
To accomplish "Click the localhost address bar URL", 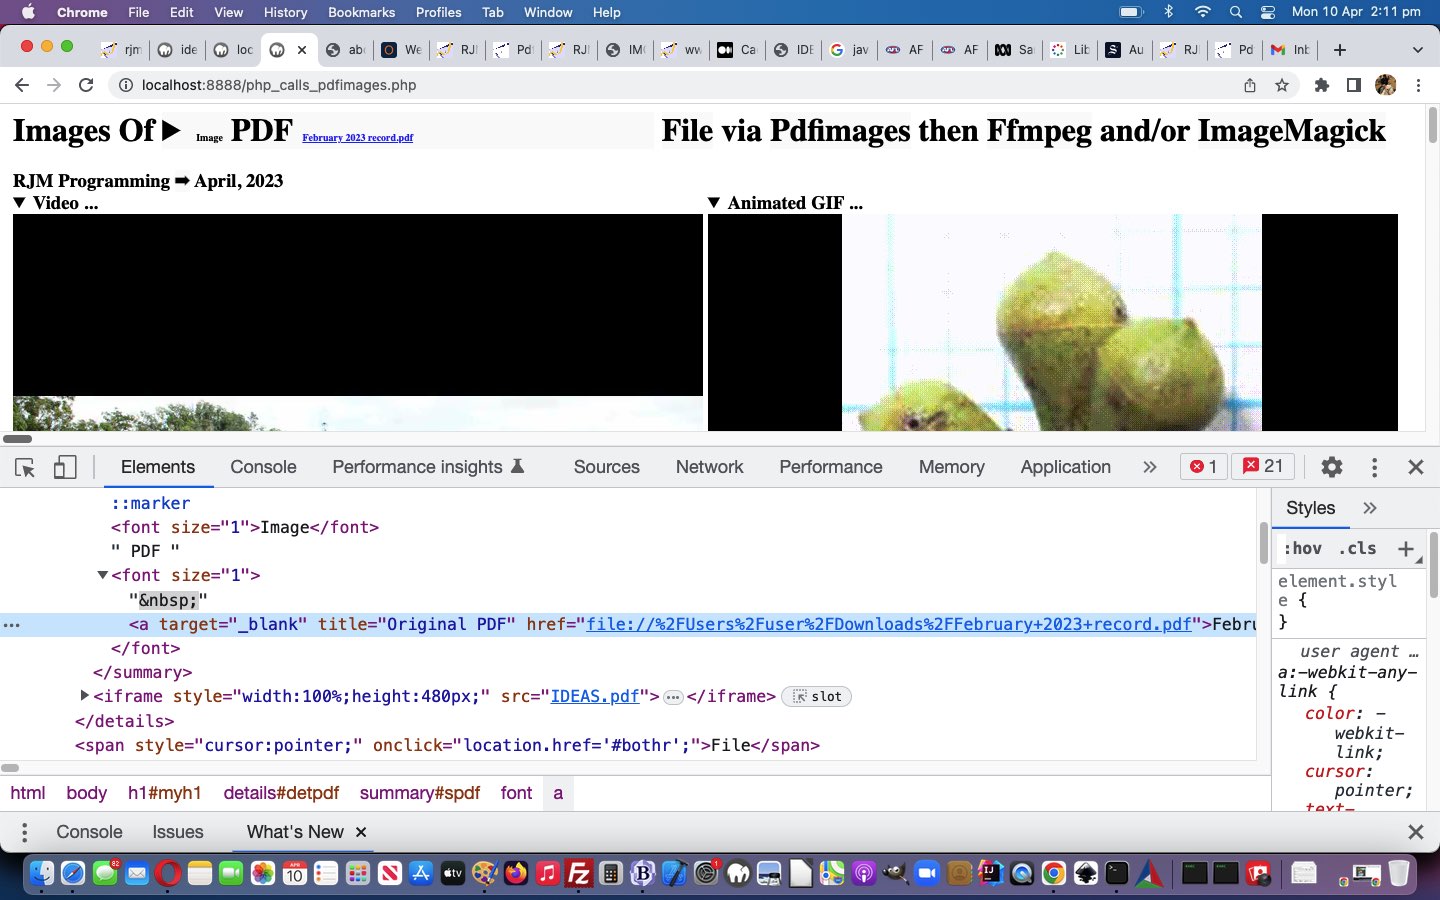I will [279, 85].
